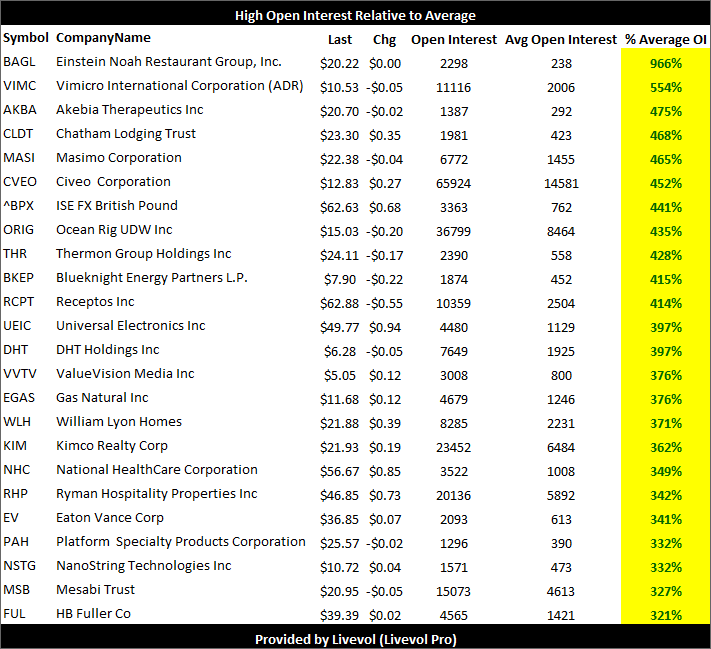Viewport: 711px width, 649px height.
Task: Click Blueknight Energy Partners L.P. name
Action: [x=152, y=278]
